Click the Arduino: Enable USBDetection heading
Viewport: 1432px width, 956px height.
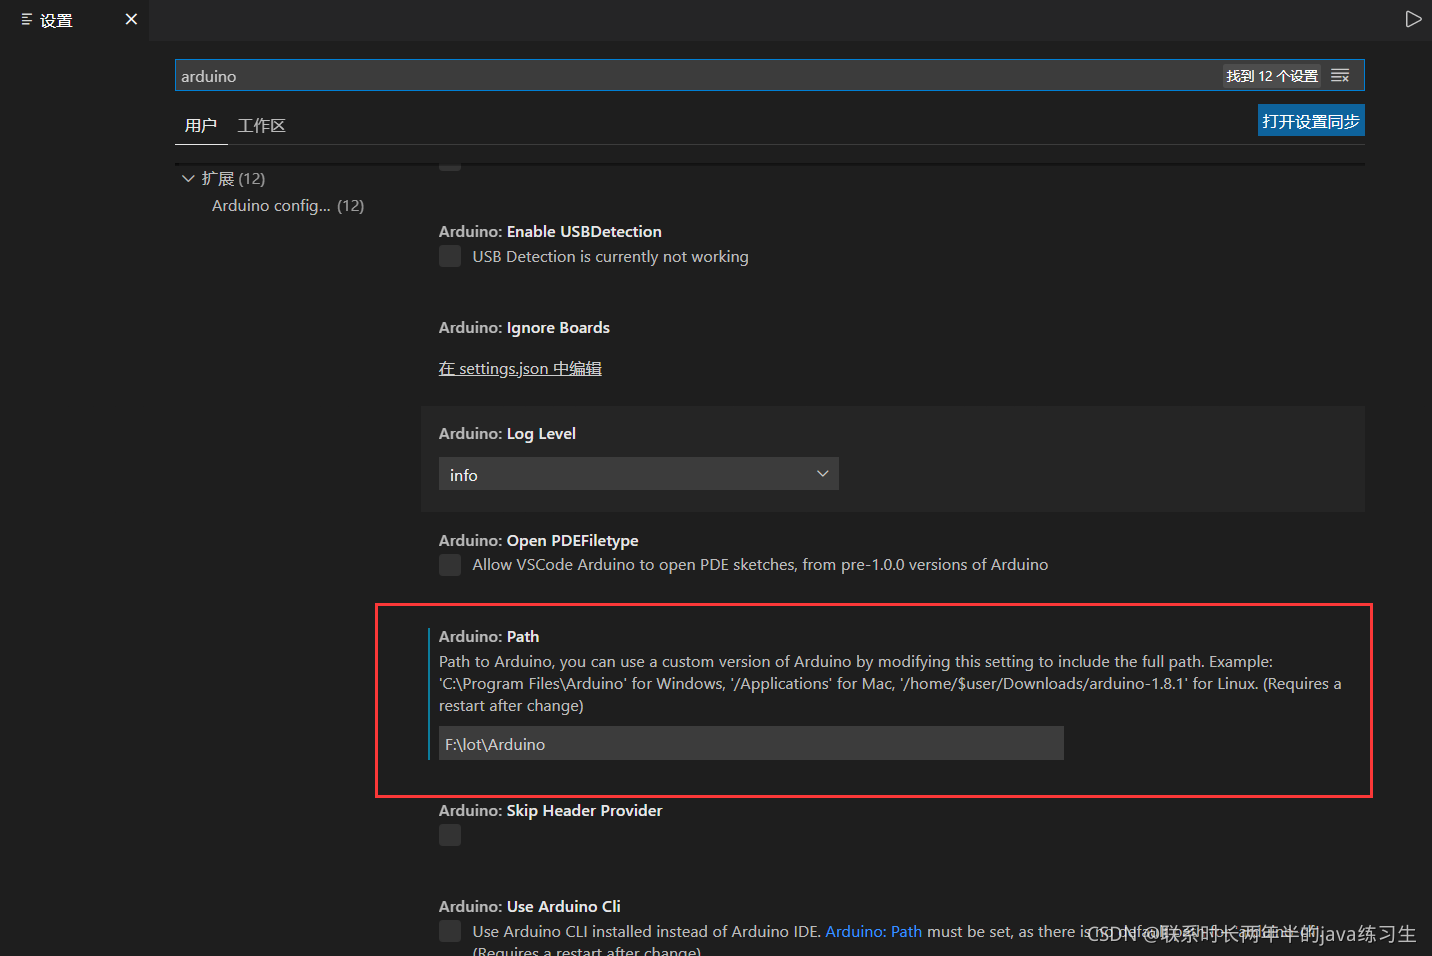550,231
